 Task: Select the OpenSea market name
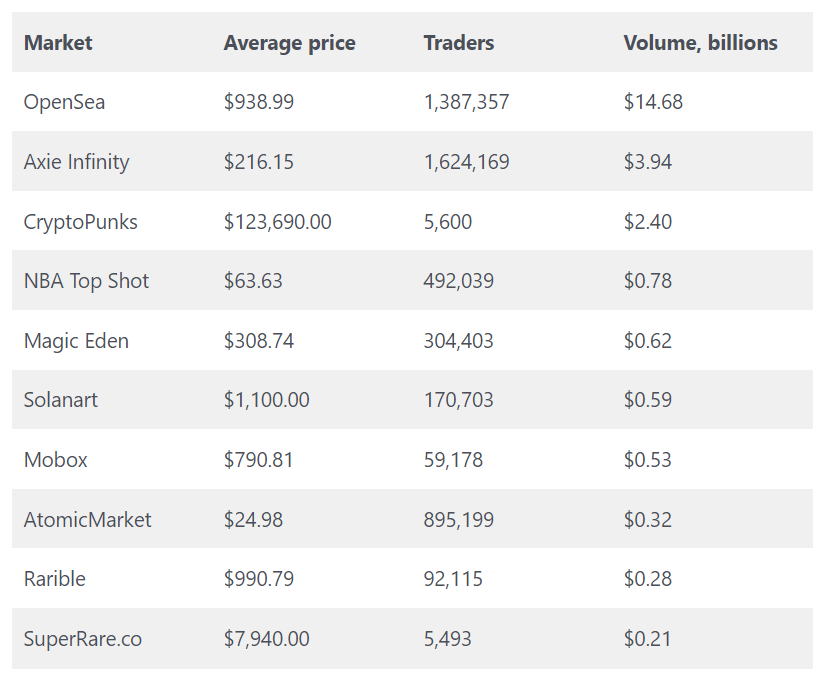[64, 102]
